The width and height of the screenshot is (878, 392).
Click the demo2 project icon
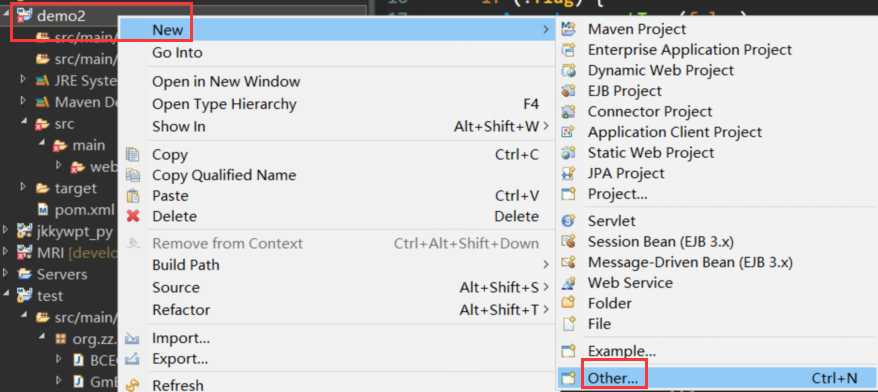coord(24,16)
